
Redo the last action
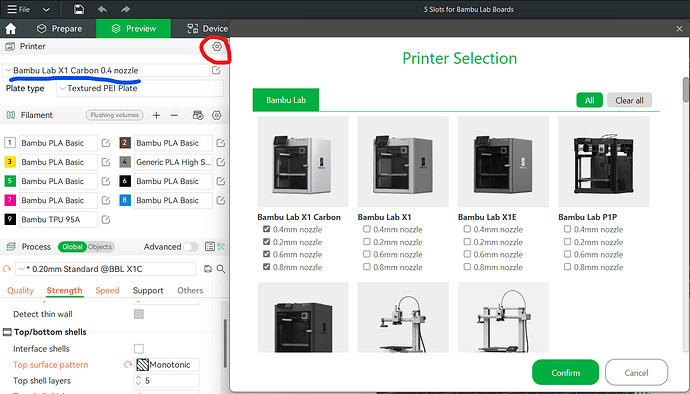pos(125,9)
